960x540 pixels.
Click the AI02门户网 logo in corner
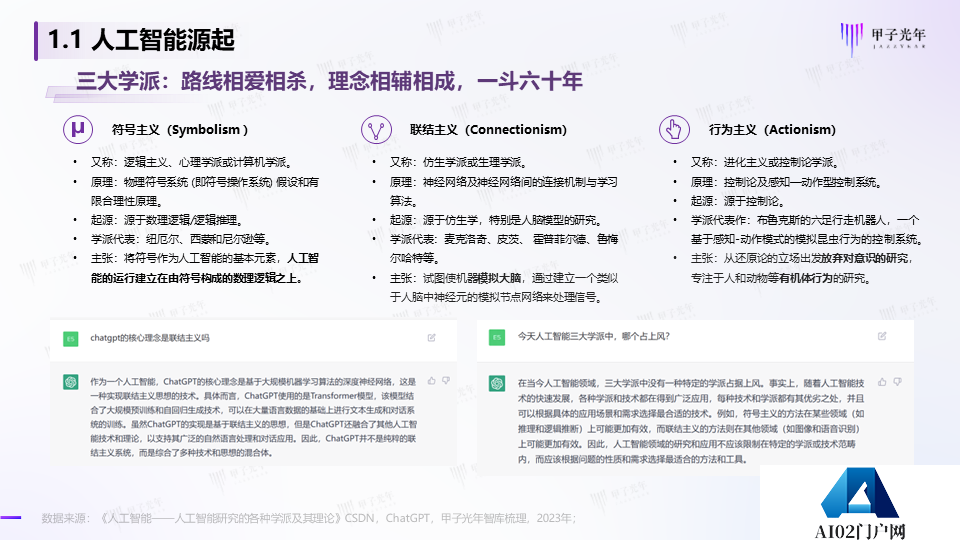860,503
